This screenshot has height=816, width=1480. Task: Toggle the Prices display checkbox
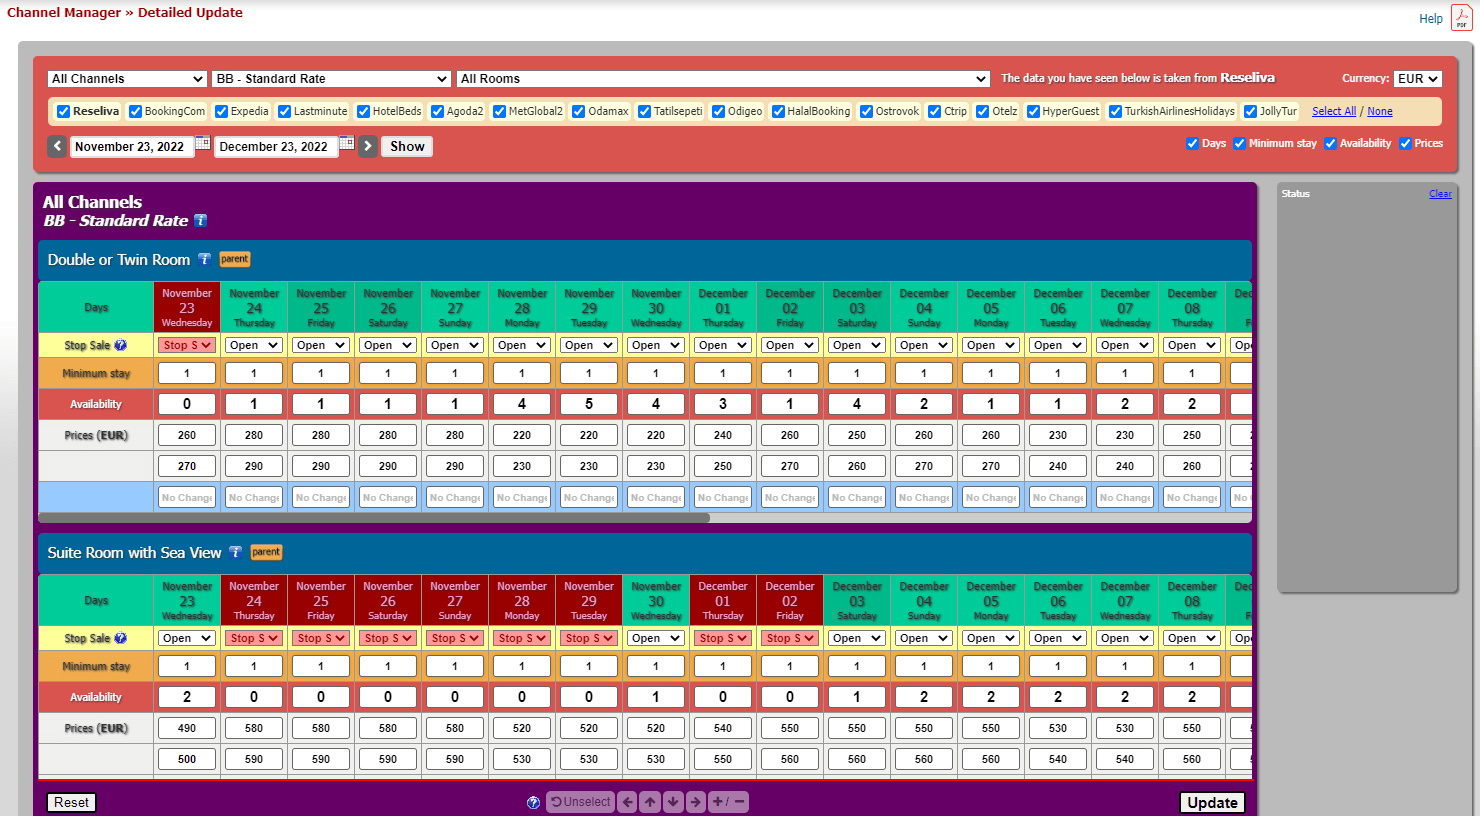click(x=1405, y=144)
